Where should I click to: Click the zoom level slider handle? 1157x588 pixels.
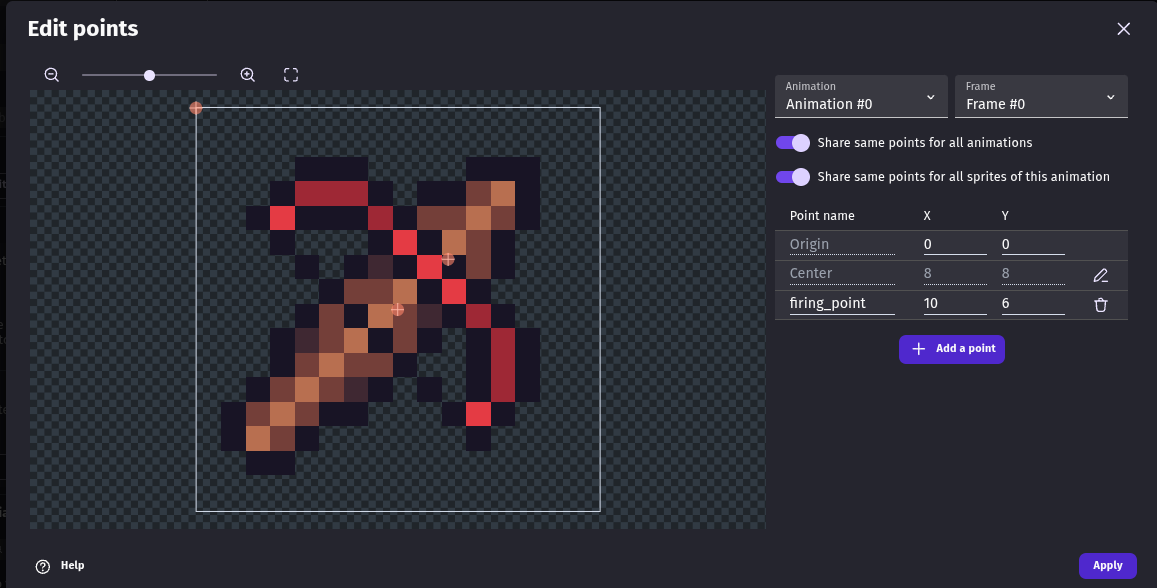(x=149, y=75)
